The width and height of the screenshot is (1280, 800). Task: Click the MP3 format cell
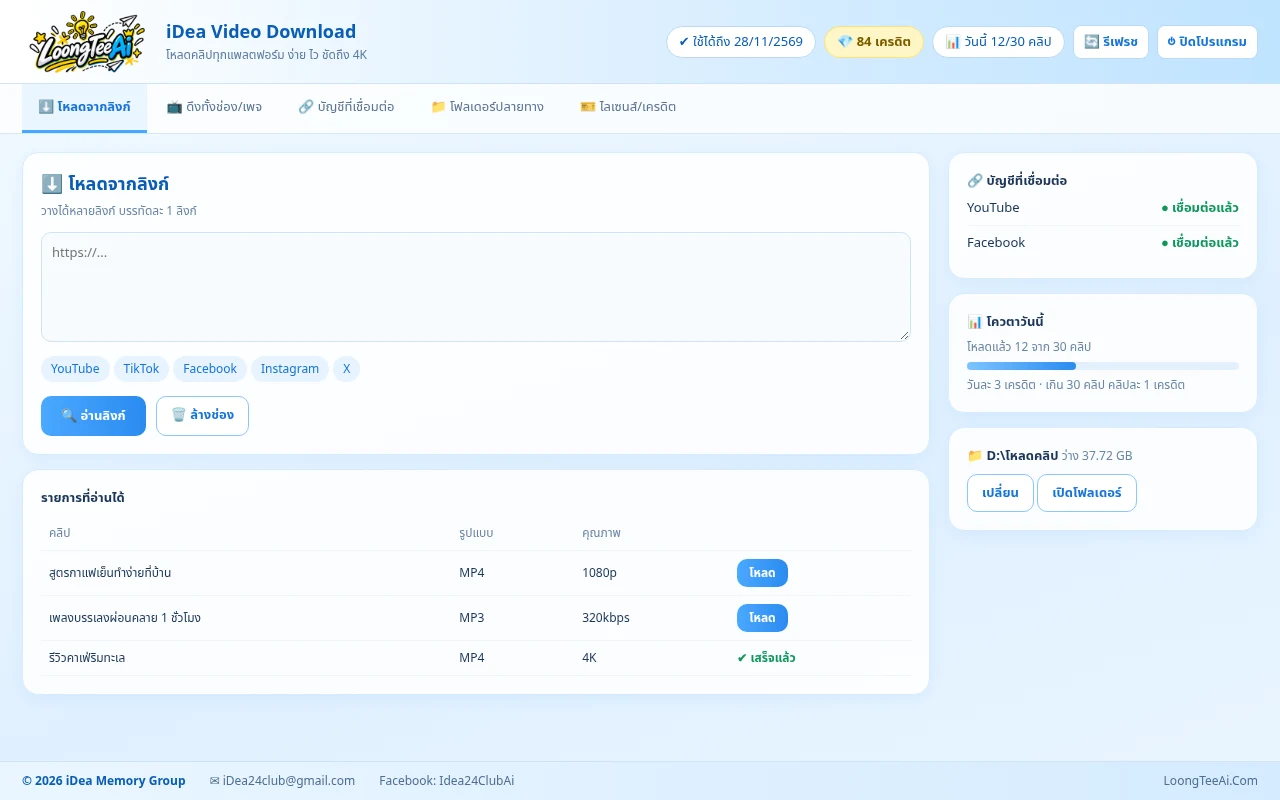[472, 618]
